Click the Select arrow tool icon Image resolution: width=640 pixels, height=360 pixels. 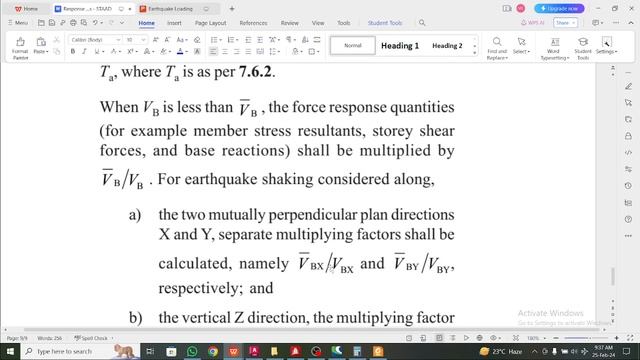(x=521, y=41)
